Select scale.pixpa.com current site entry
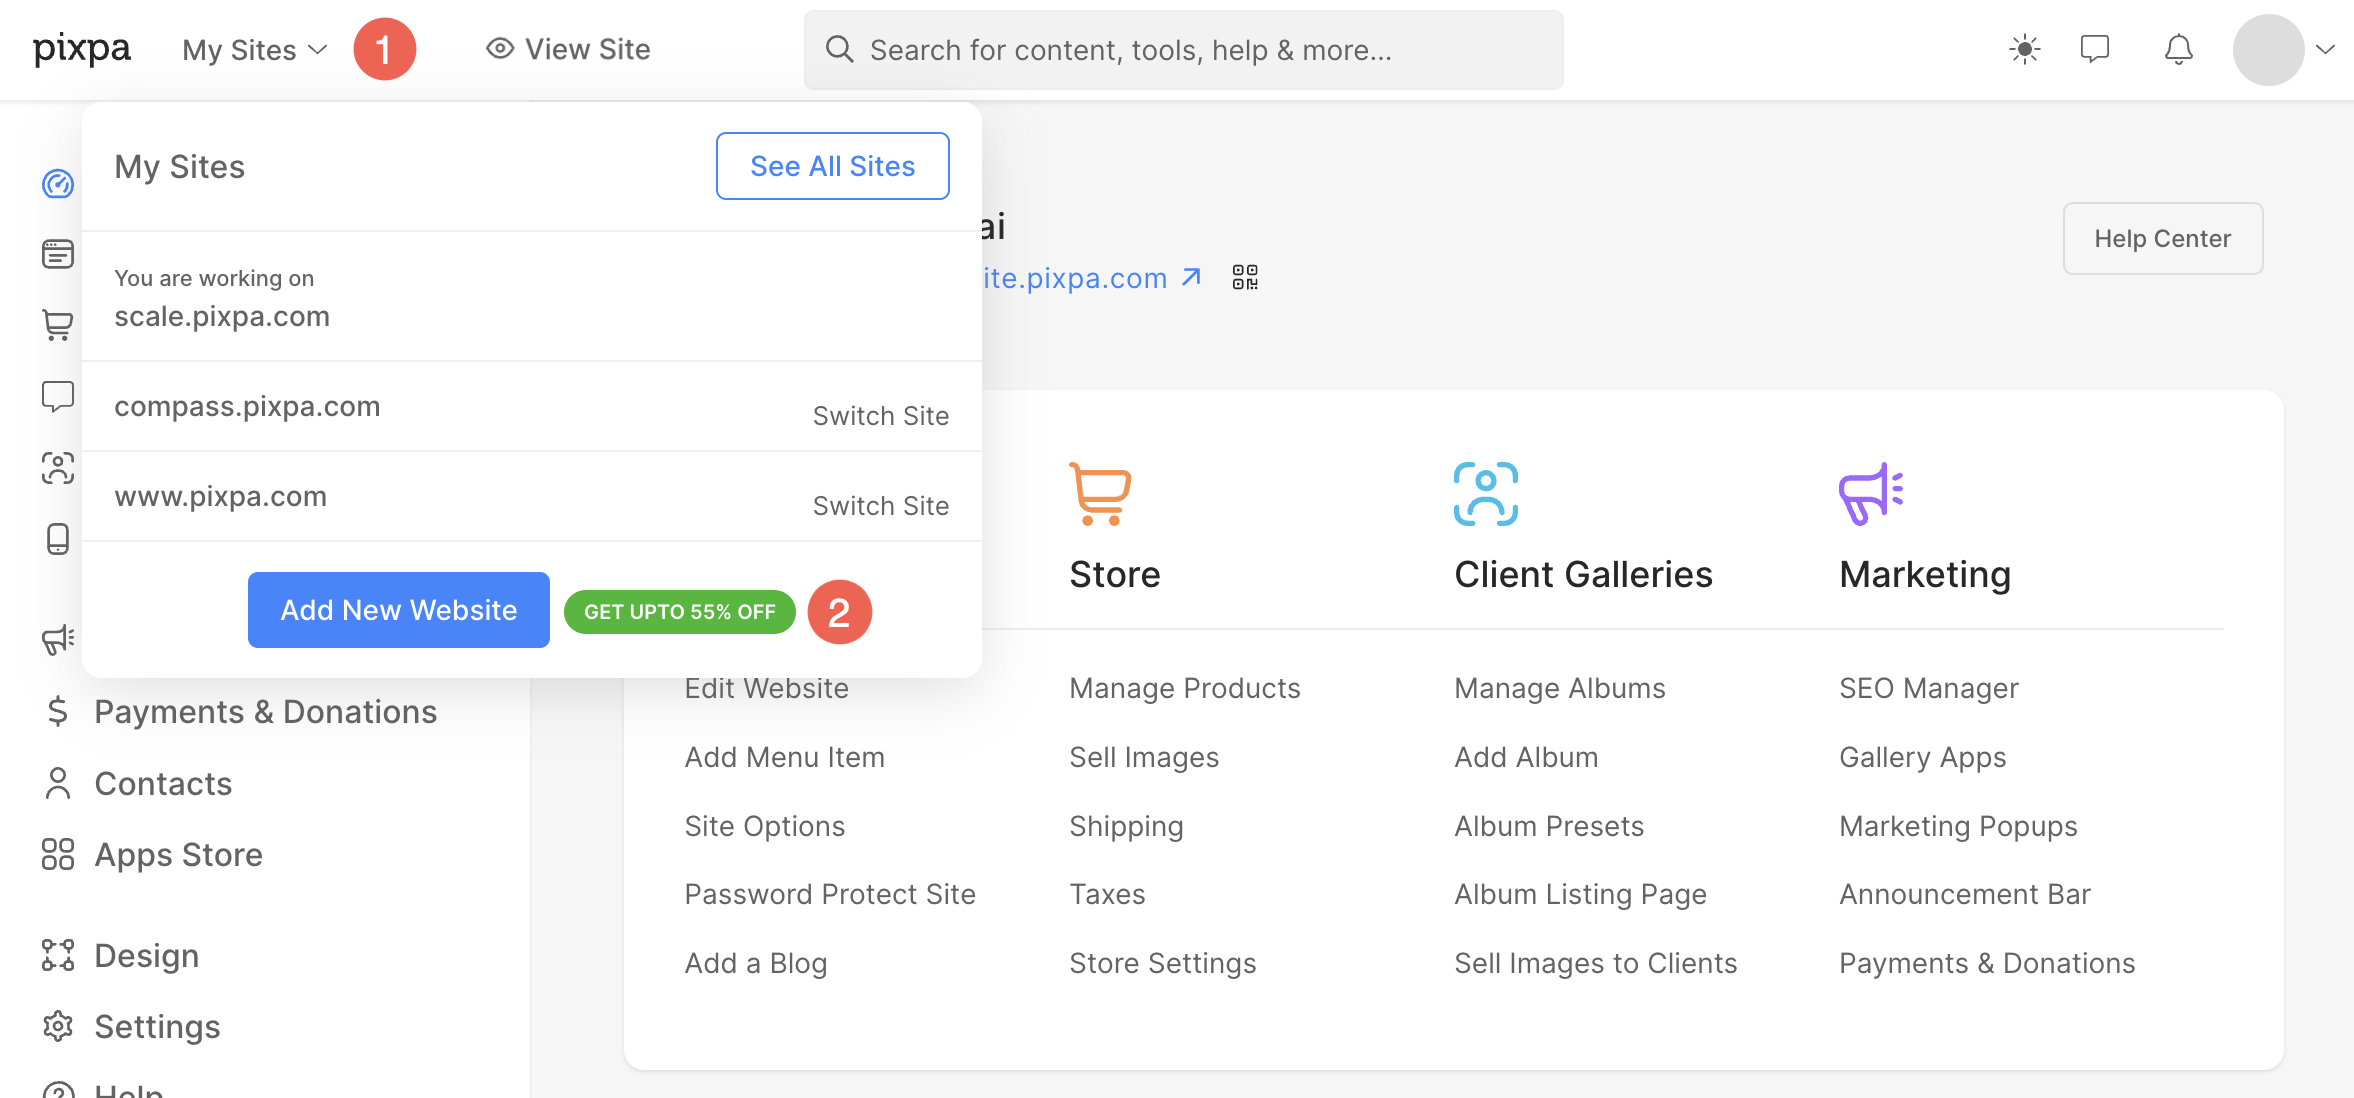Screen dimensions: 2354x1098 pos(222,316)
